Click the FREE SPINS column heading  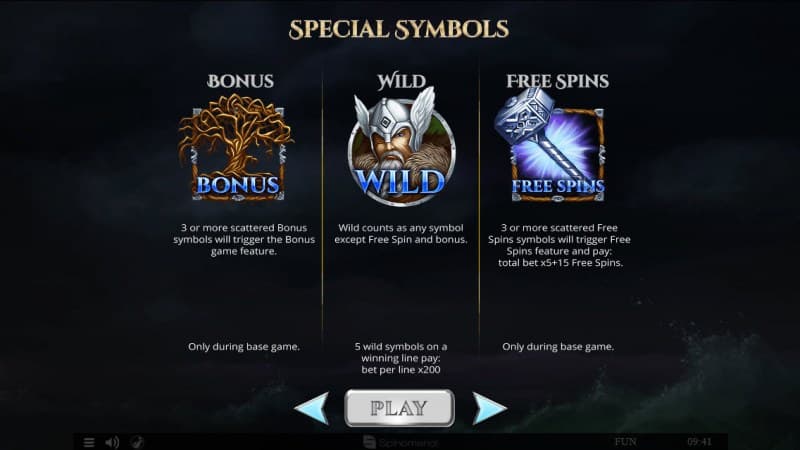(558, 81)
